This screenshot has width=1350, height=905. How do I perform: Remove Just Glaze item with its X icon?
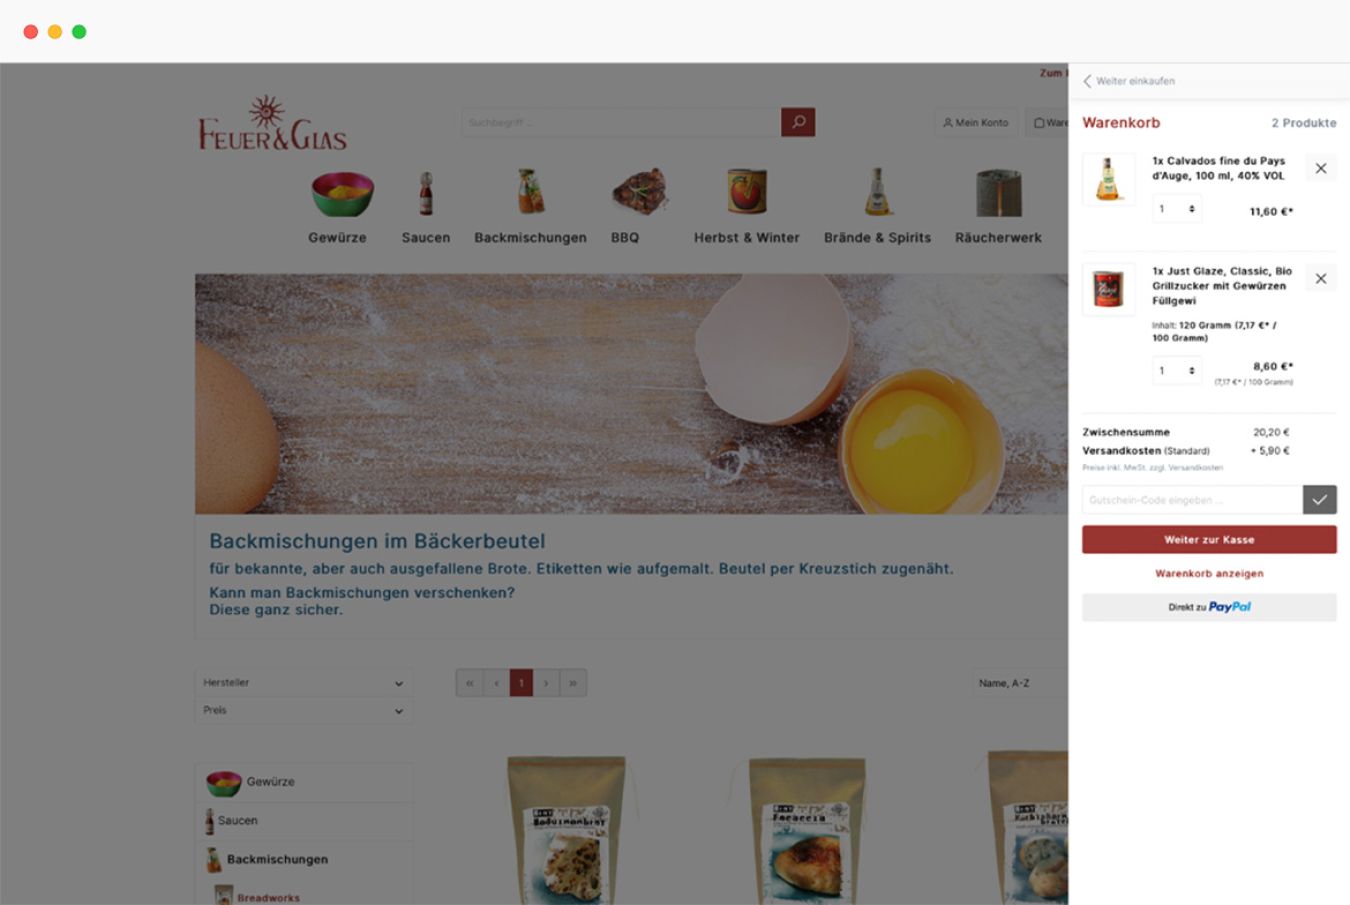(x=1321, y=279)
